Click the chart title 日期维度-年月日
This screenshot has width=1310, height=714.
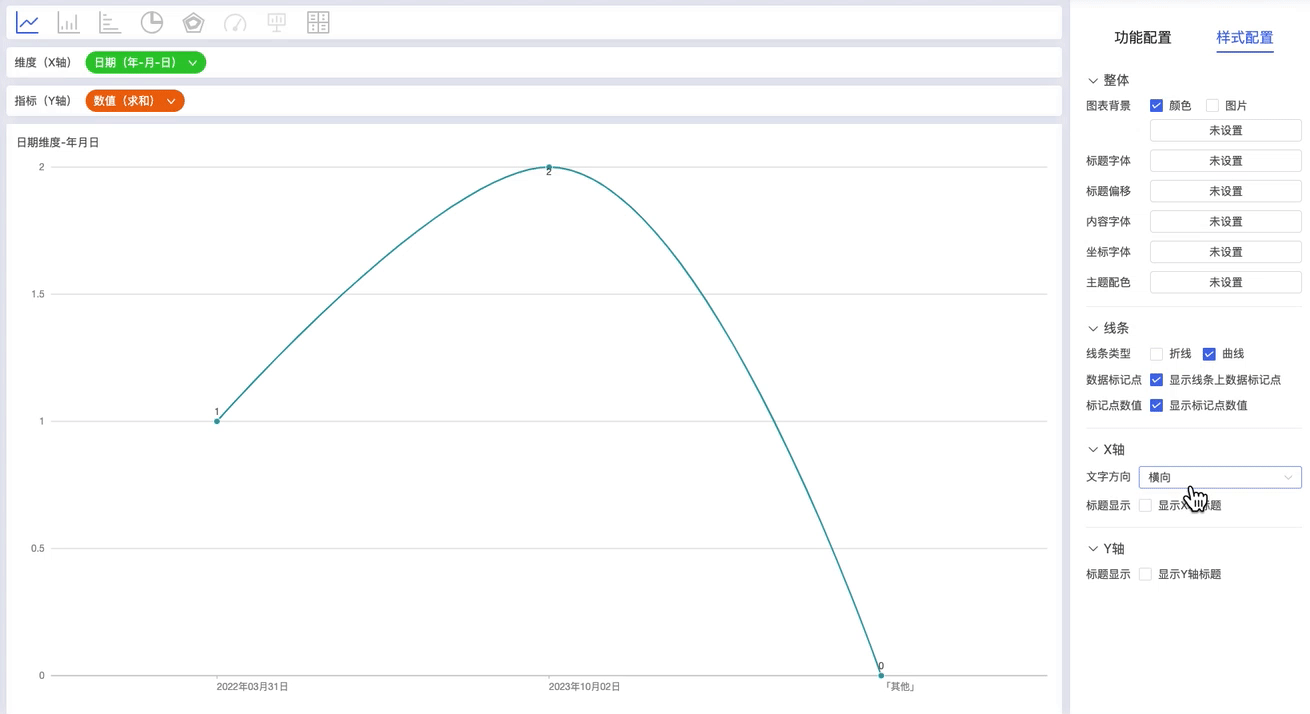[58, 143]
